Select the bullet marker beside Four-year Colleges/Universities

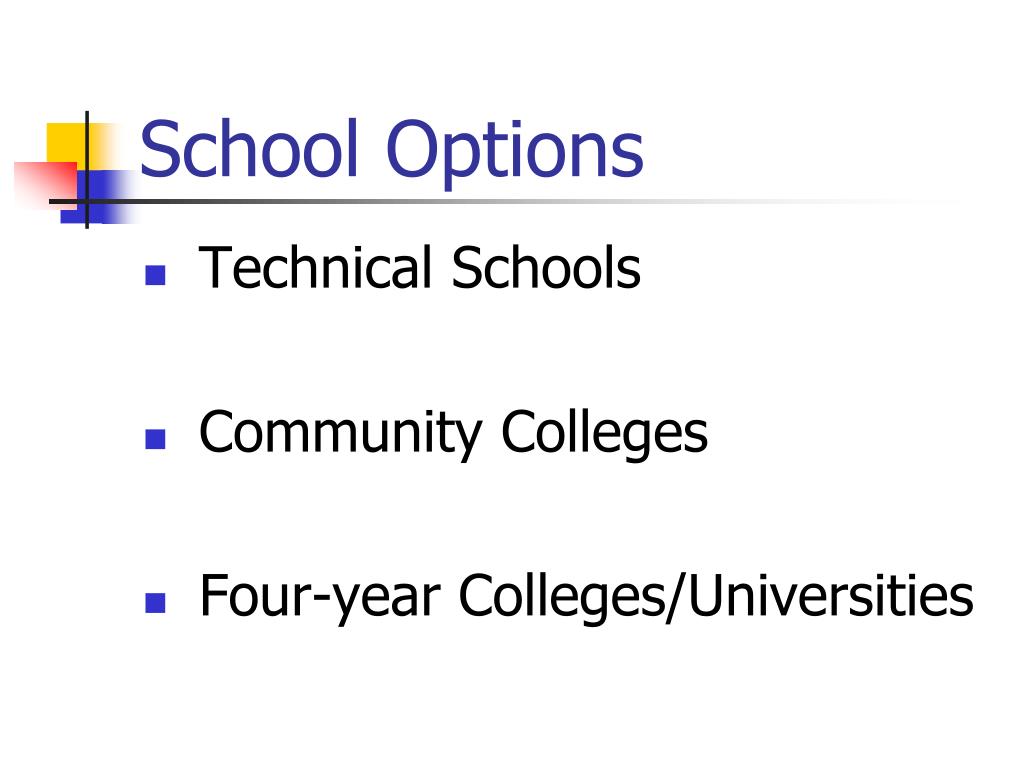(x=155, y=602)
